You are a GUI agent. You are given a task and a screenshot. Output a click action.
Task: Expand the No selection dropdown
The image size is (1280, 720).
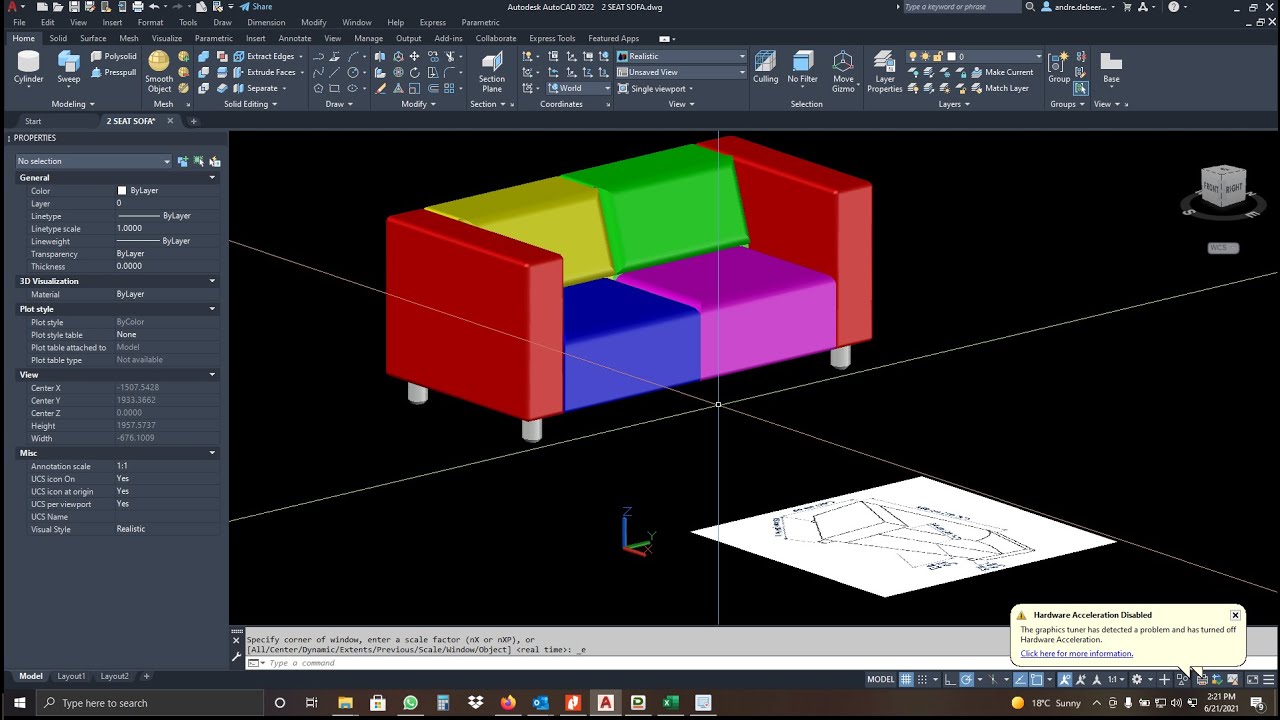pyautogui.click(x=94, y=161)
